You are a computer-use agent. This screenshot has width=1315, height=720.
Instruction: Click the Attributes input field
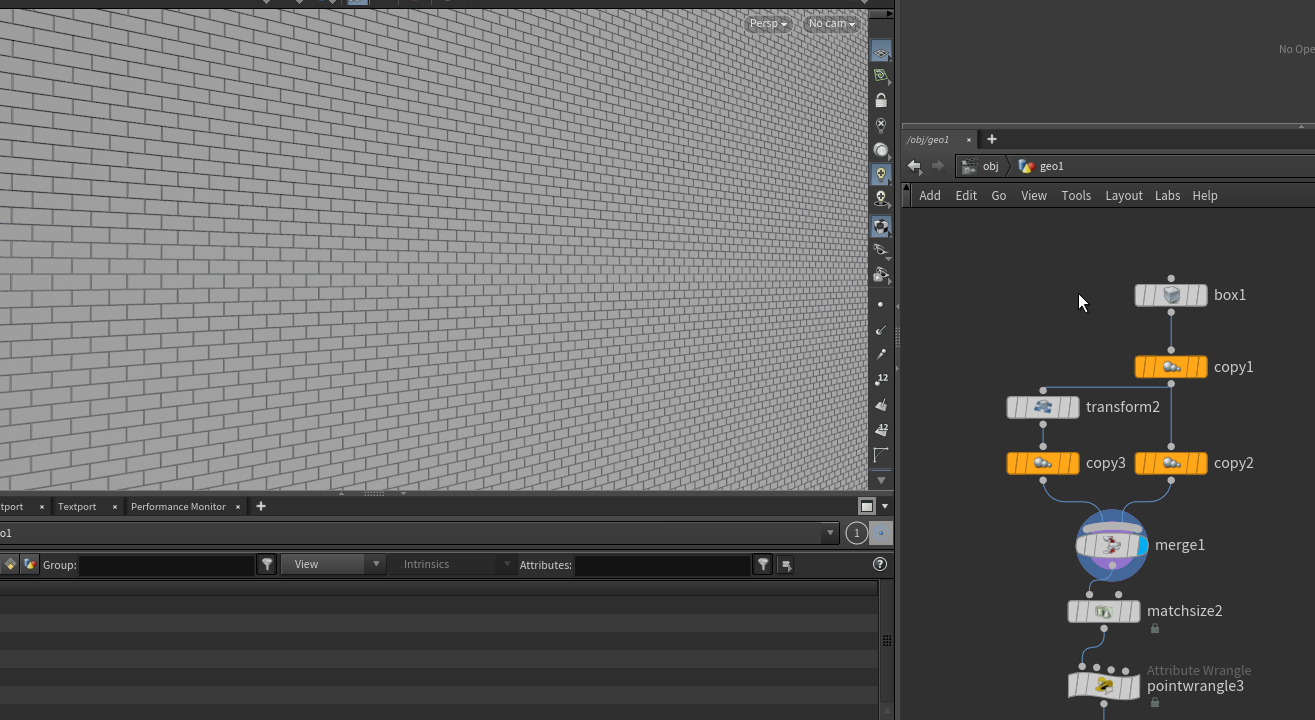662,565
